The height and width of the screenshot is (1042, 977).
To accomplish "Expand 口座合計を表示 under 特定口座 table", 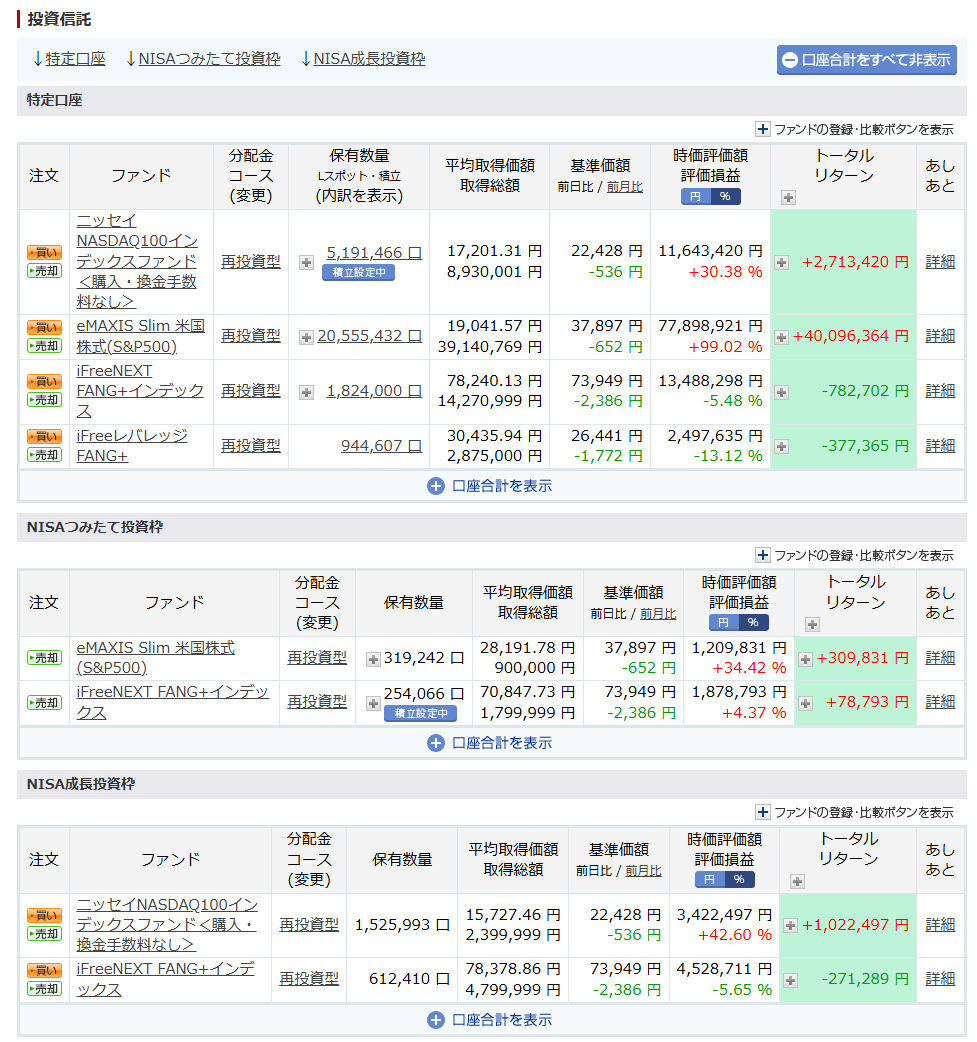I will (x=490, y=486).
